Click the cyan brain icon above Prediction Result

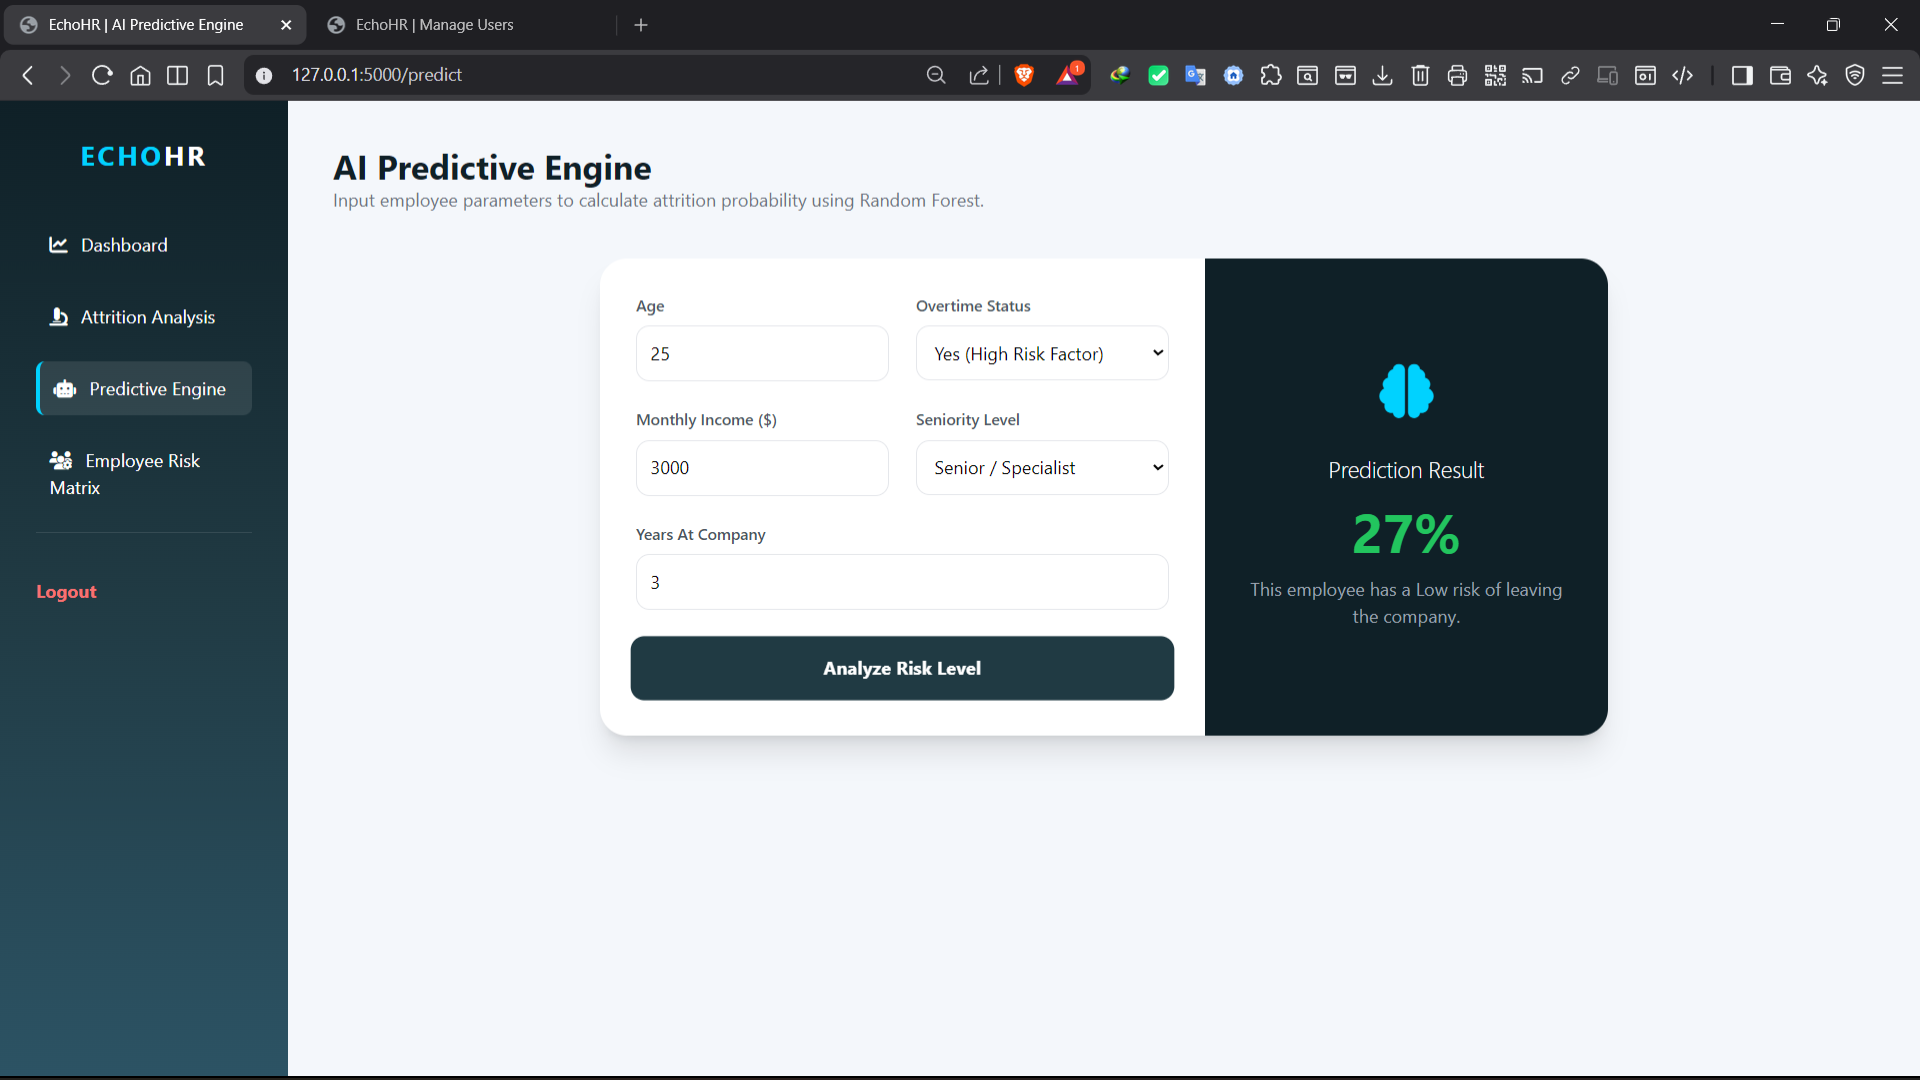[1405, 391]
